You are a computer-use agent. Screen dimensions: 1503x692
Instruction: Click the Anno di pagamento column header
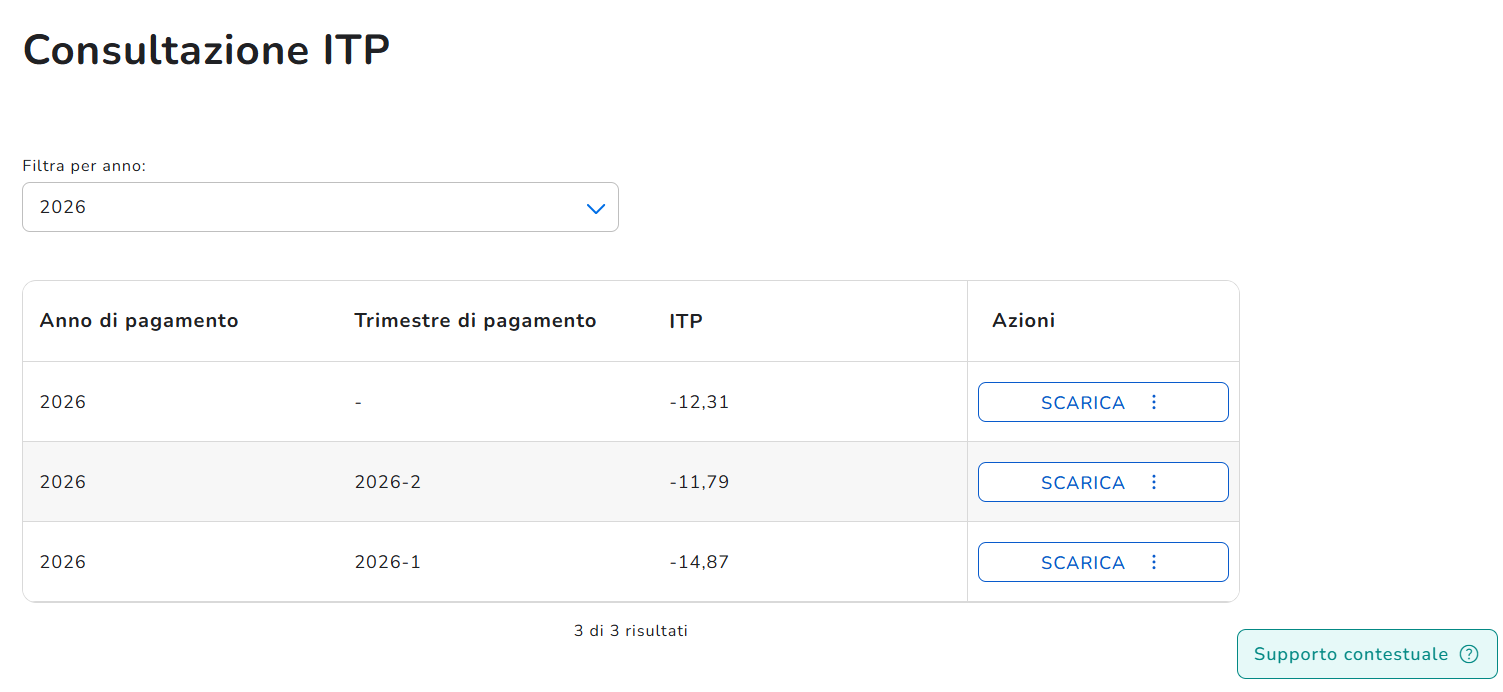(x=139, y=321)
